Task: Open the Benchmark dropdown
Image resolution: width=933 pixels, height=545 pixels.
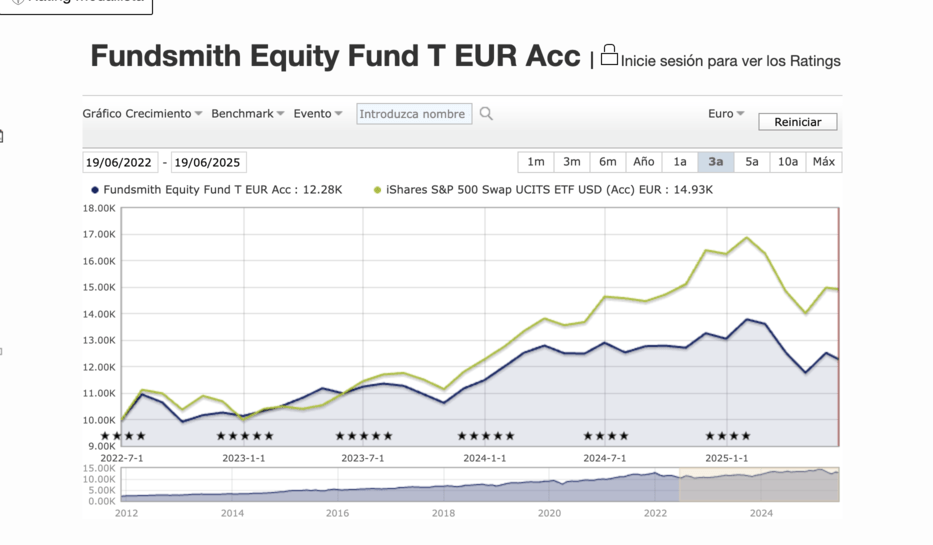Action: point(248,113)
